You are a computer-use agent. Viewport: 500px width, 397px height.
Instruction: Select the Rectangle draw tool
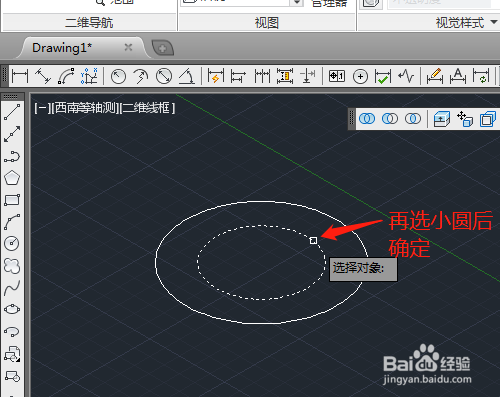point(12,200)
